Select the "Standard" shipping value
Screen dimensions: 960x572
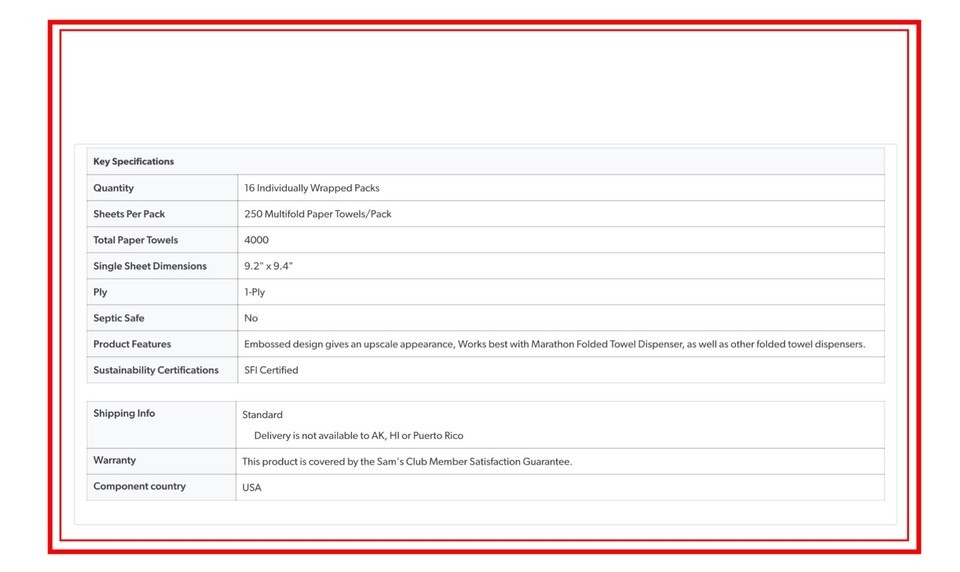262,415
